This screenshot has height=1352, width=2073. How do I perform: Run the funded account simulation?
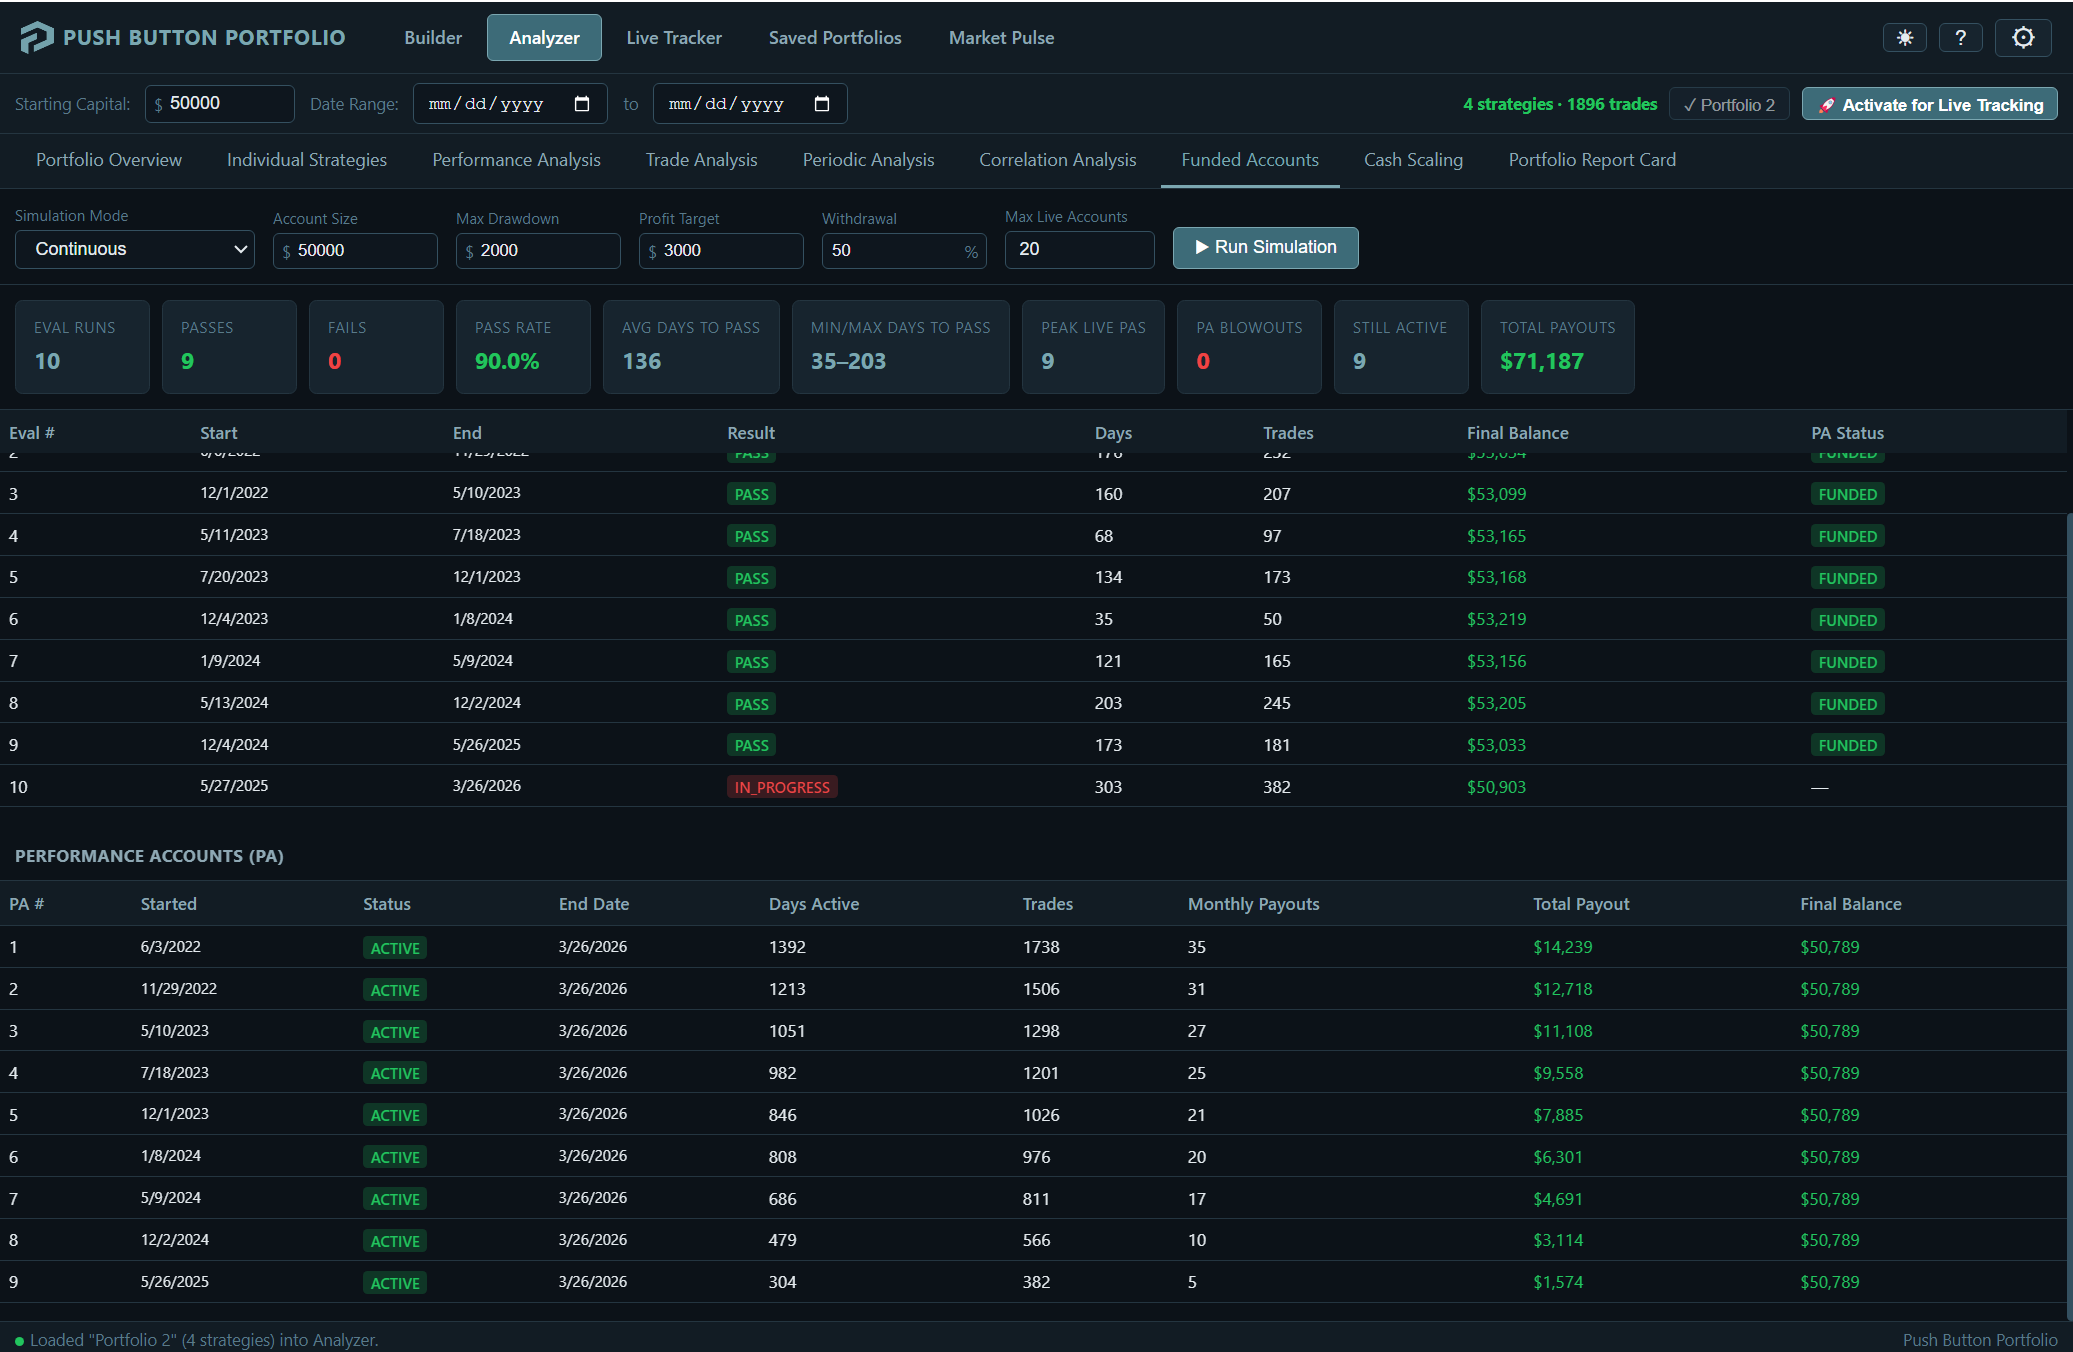click(x=1265, y=248)
